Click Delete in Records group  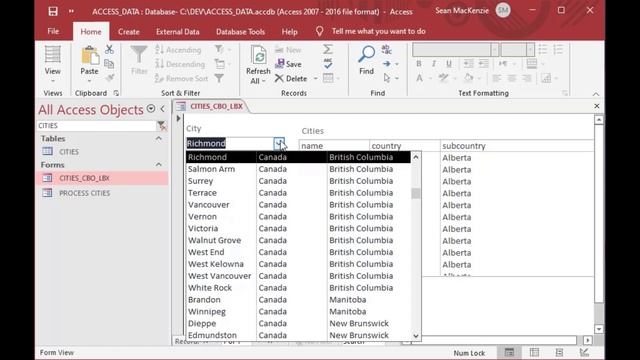291,78
